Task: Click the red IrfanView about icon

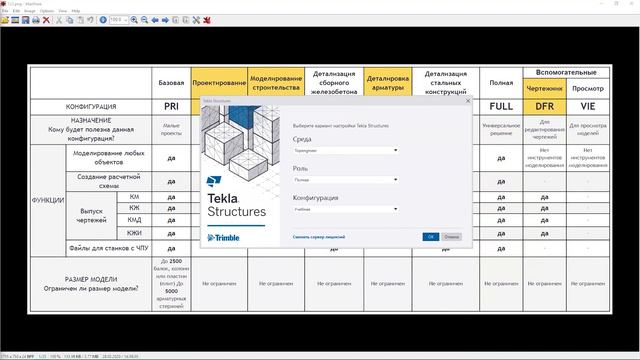Action: (207, 20)
